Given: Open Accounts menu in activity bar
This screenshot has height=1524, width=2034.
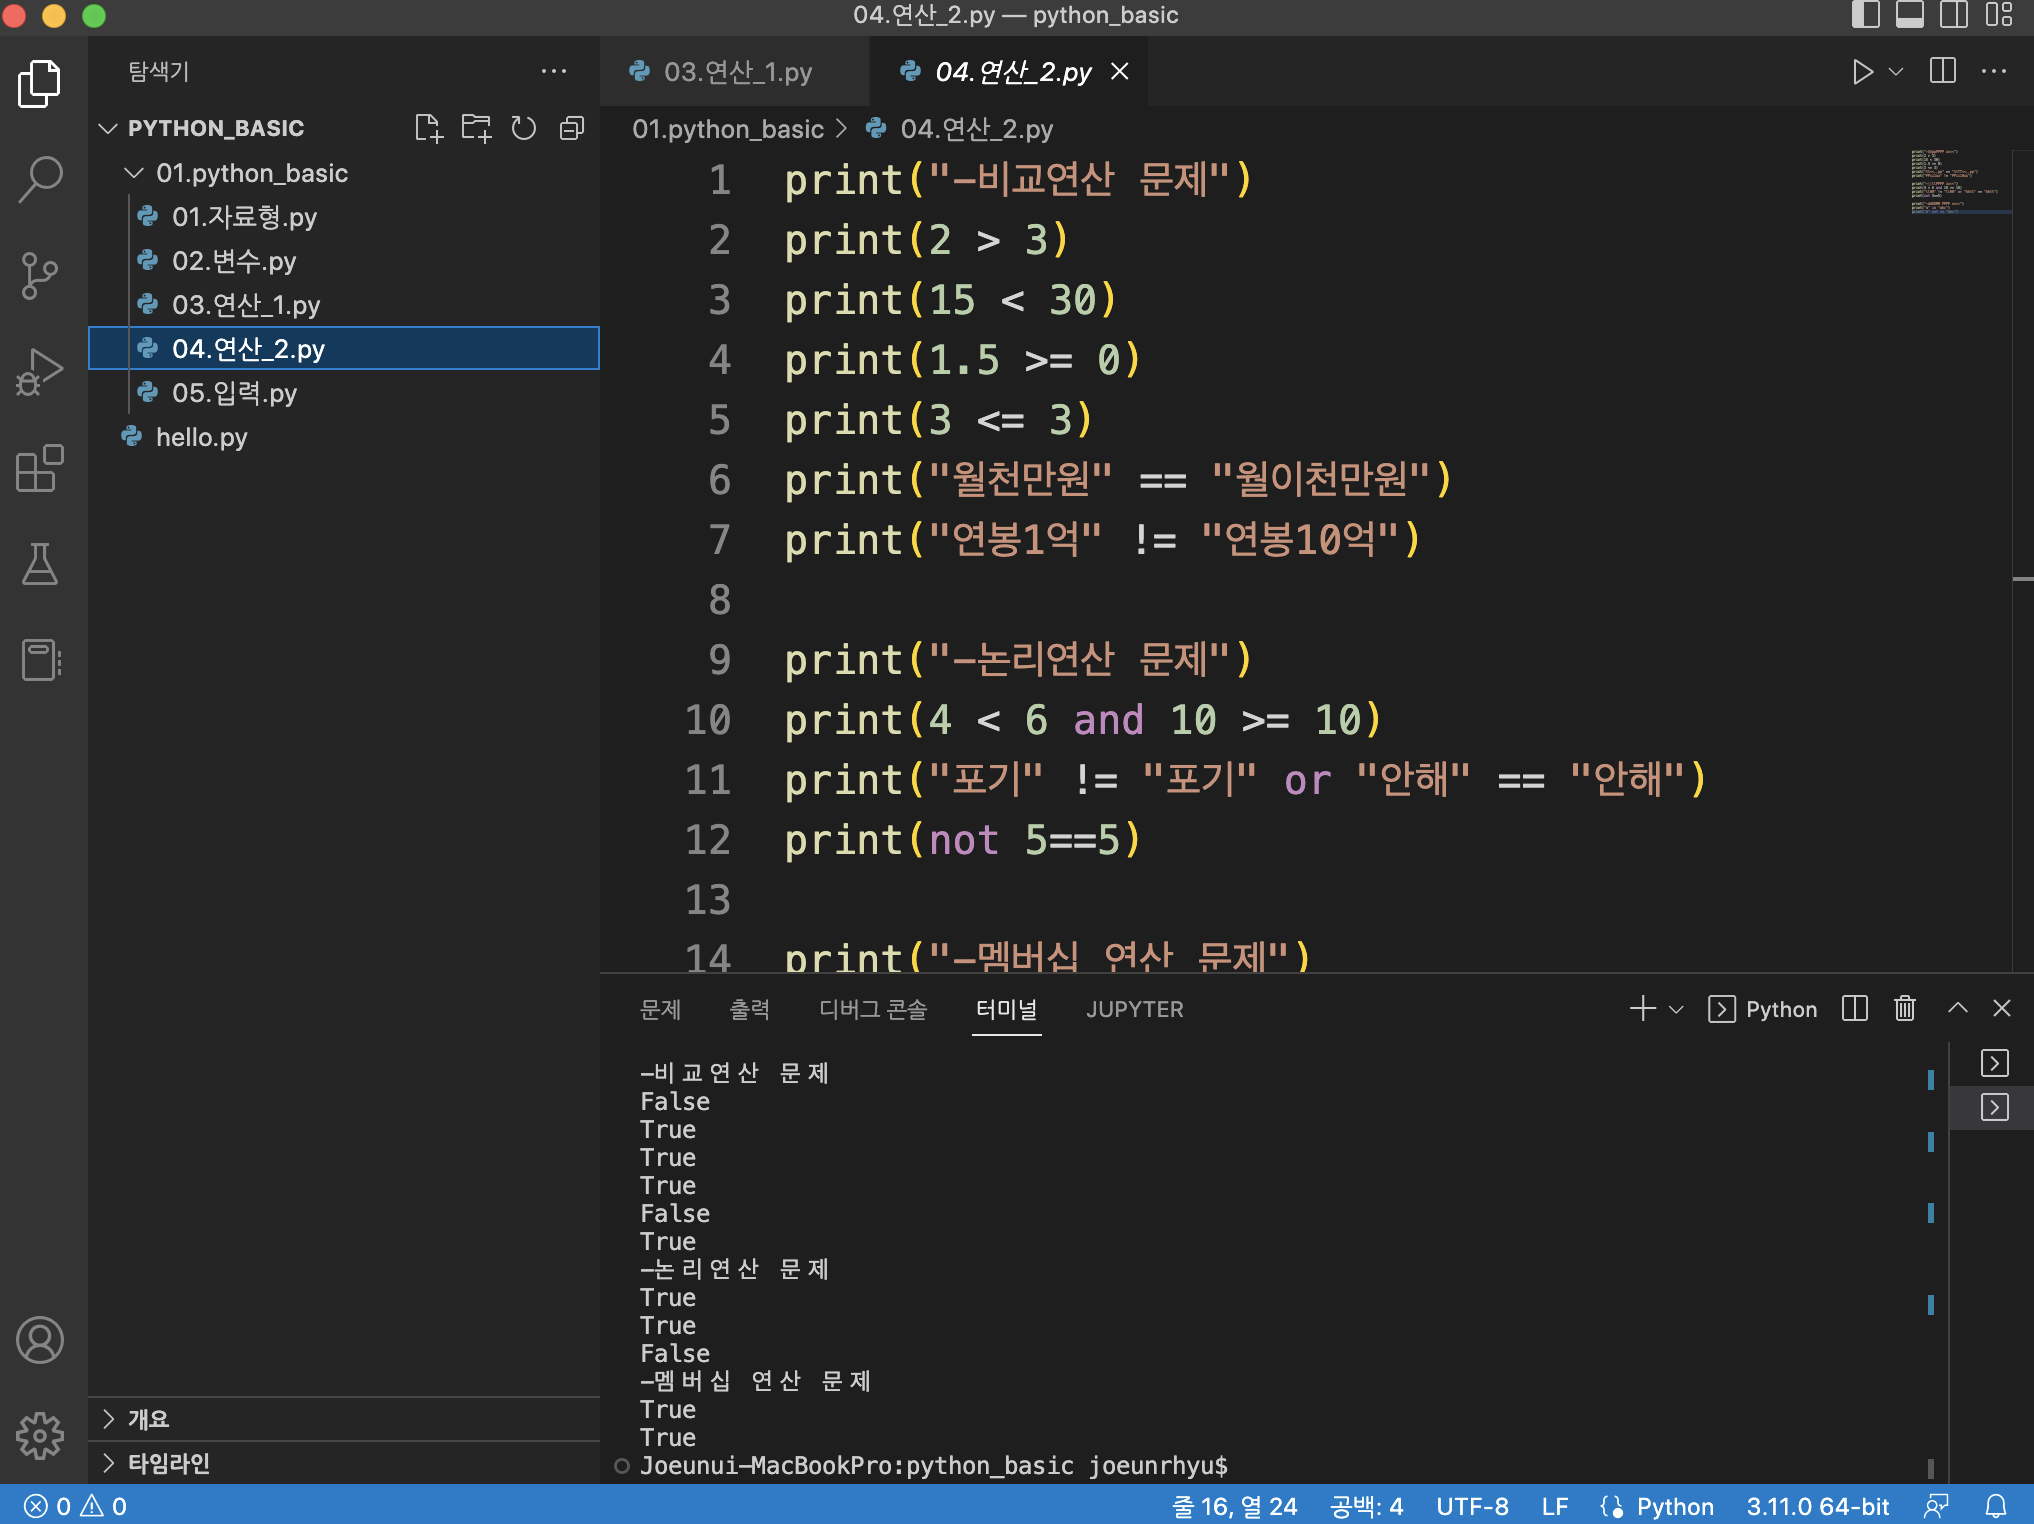Looking at the screenshot, I should pyautogui.click(x=40, y=1340).
